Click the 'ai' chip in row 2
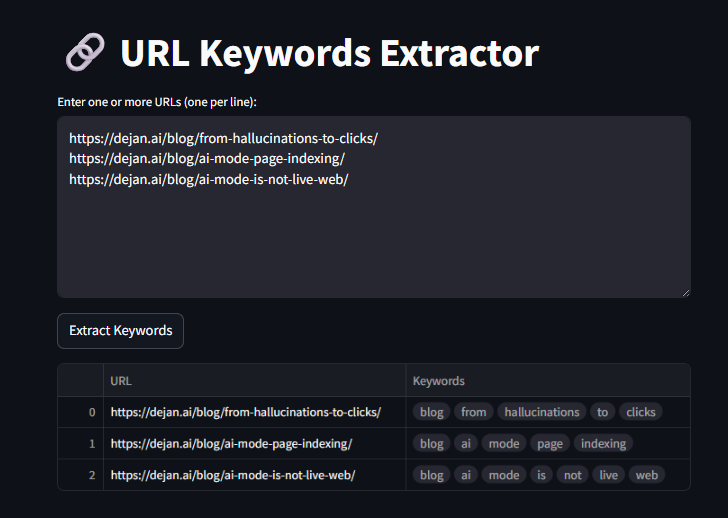This screenshot has height=518, width=728. (x=466, y=475)
